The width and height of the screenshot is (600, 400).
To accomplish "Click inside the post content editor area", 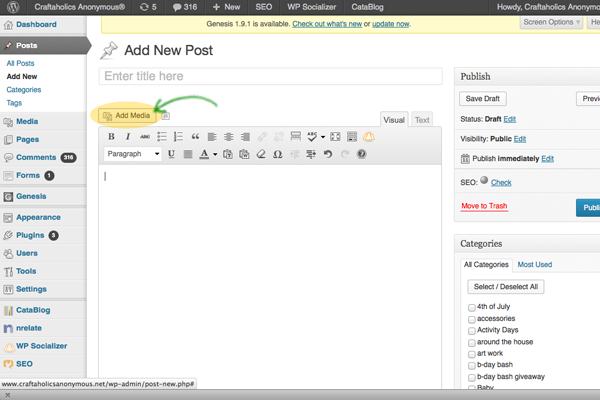I will pyautogui.click(x=270, y=276).
